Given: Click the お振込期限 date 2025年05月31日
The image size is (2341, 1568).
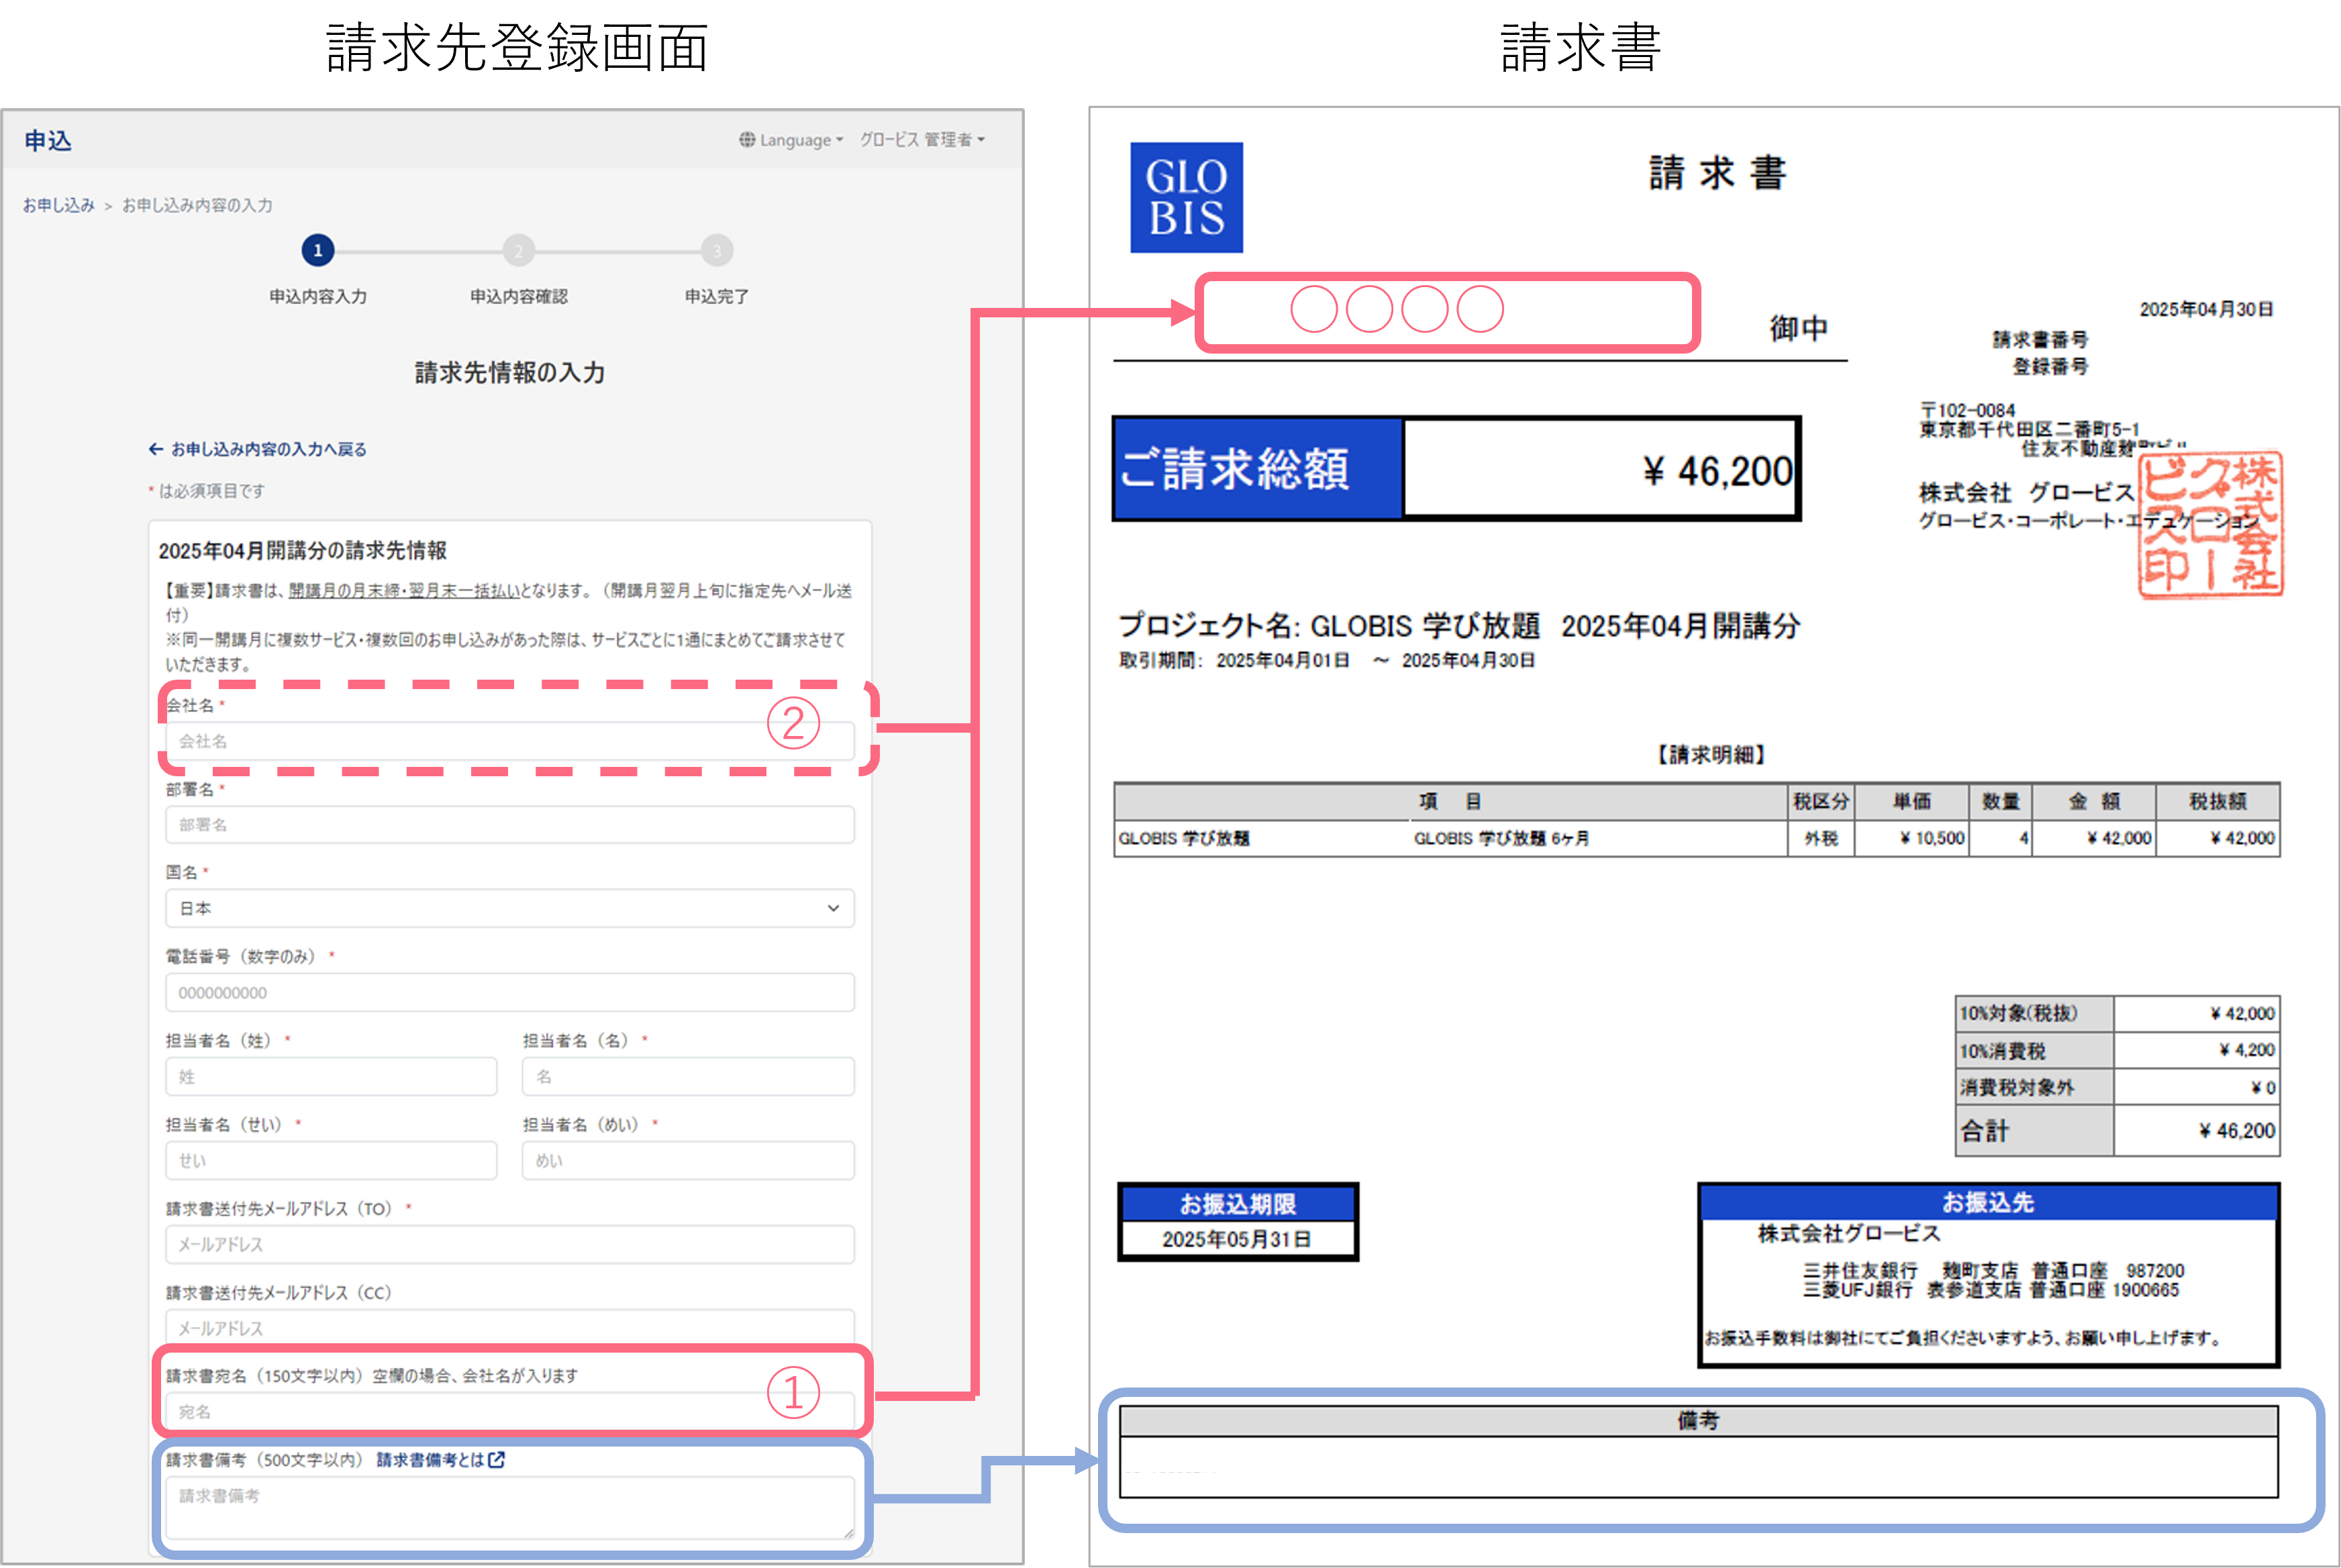Looking at the screenshot, I should (x=1237, y=1239).
